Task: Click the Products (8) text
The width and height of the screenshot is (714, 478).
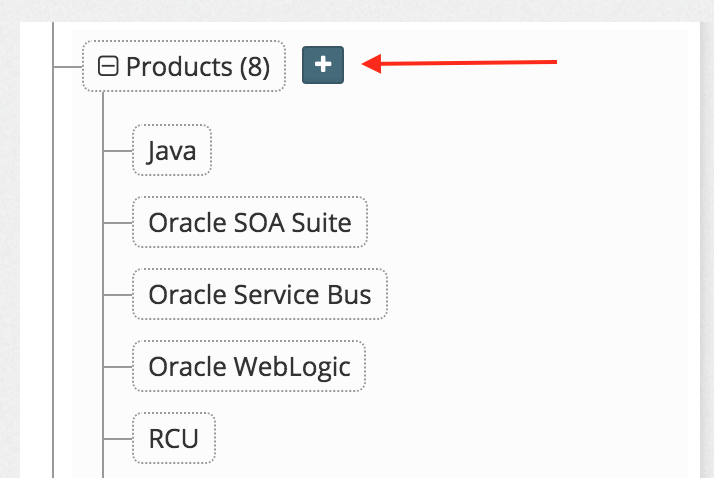Action: (x=197, y=67)
